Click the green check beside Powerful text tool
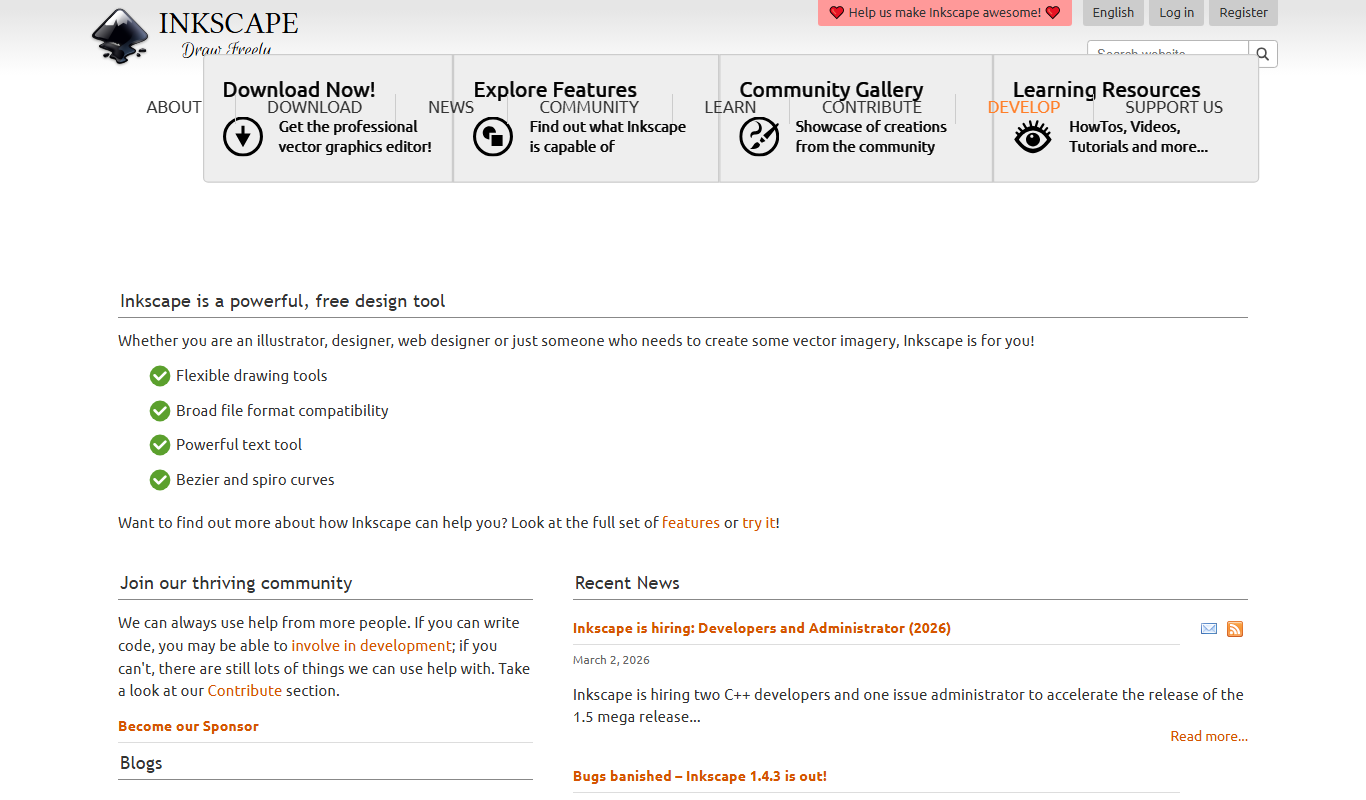The image size is (1366, 800). [x=160, y=445]
